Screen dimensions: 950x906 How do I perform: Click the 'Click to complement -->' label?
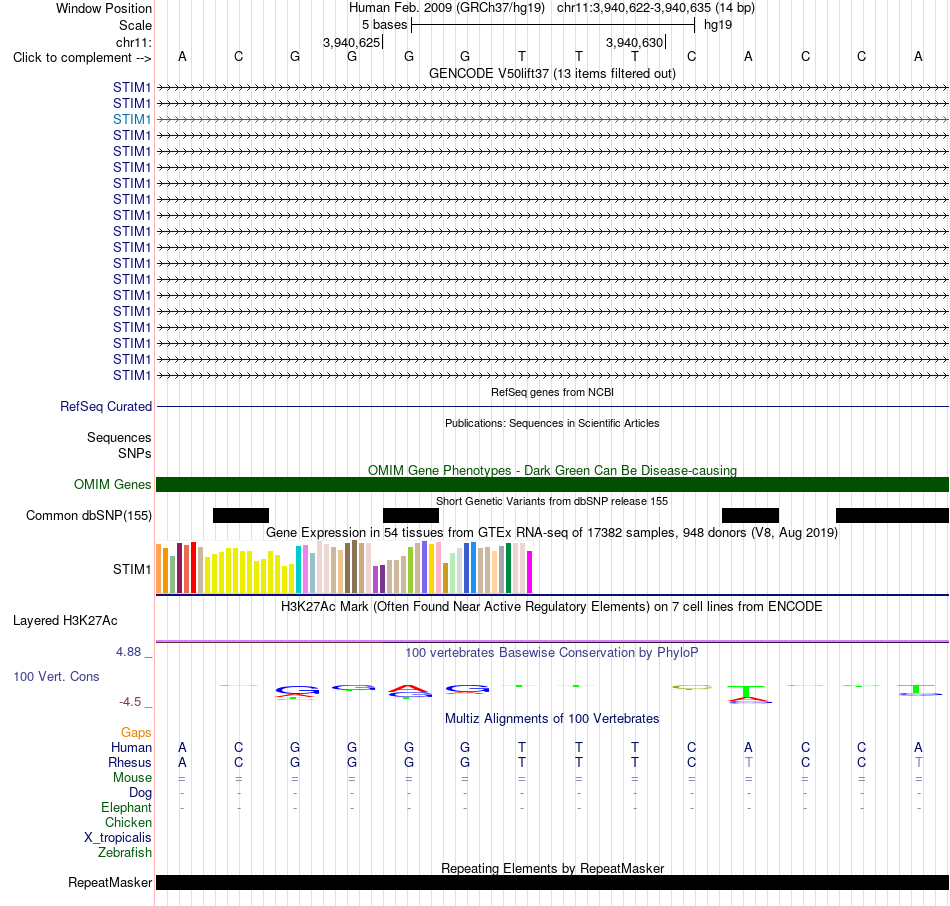[x=82, y=58]
